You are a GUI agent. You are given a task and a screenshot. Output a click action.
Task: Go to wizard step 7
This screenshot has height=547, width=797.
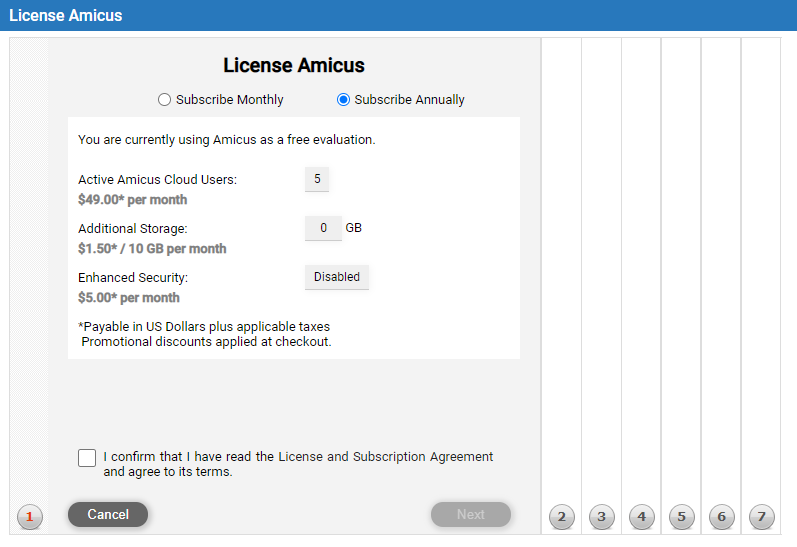click(761, 517)
